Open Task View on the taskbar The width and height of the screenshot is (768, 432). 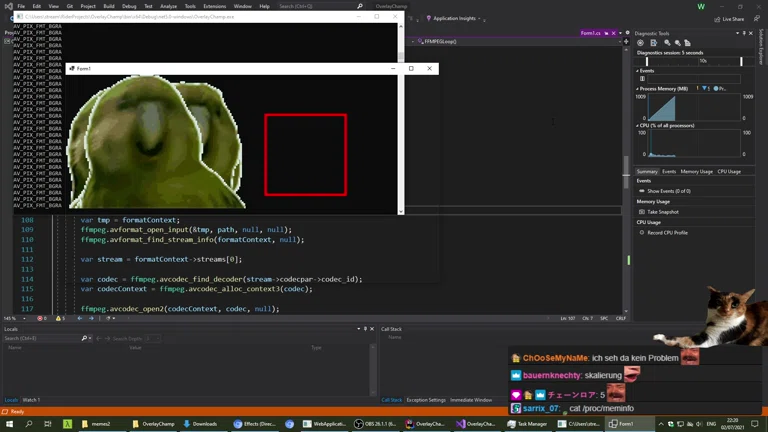tap(48, 424)
